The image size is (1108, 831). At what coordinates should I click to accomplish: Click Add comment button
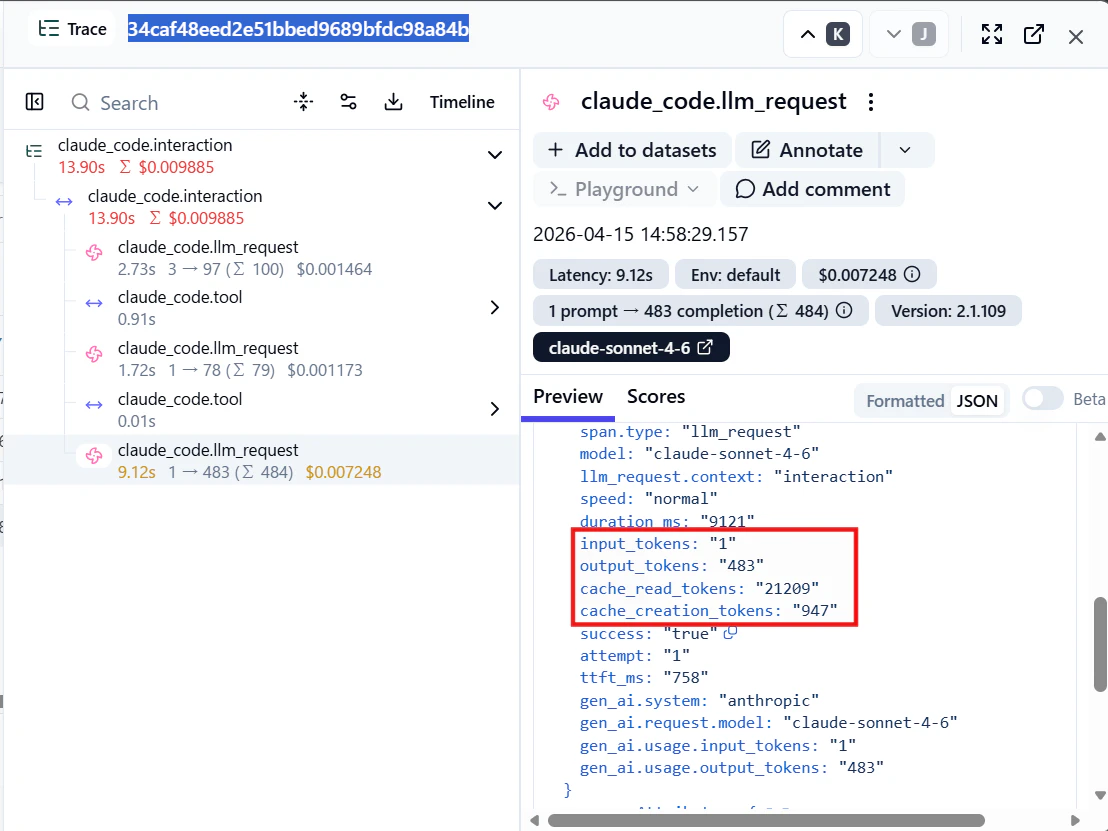point(813,189)
